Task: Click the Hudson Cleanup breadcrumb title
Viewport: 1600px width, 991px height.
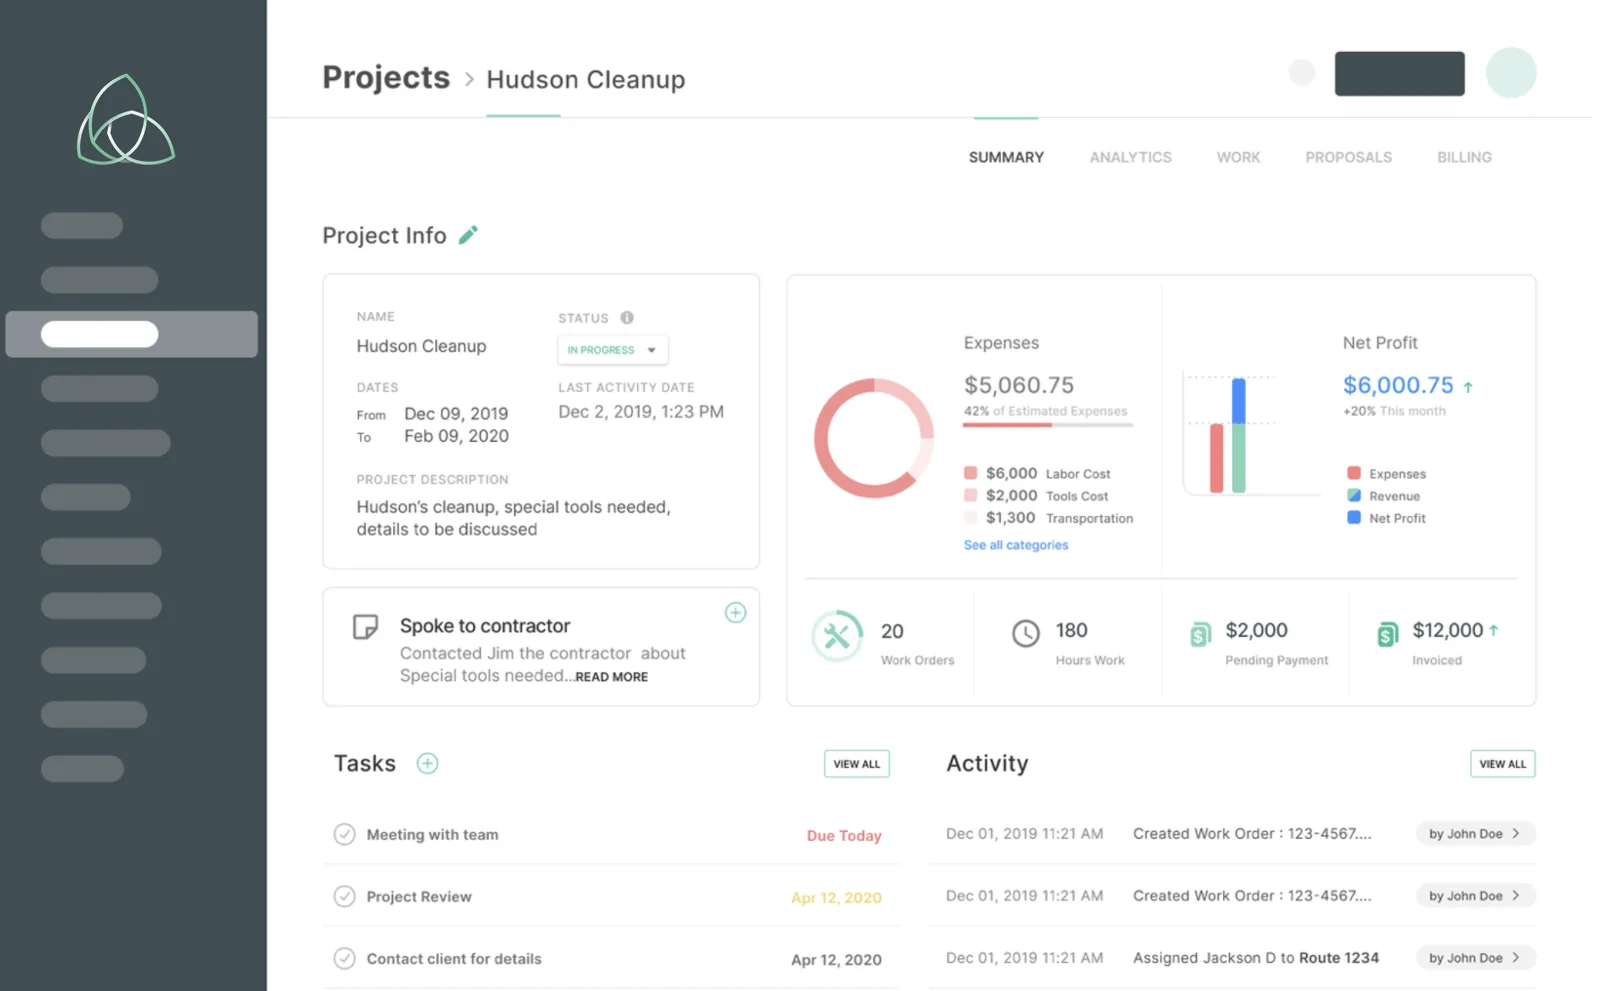Action: coord(586,79)
